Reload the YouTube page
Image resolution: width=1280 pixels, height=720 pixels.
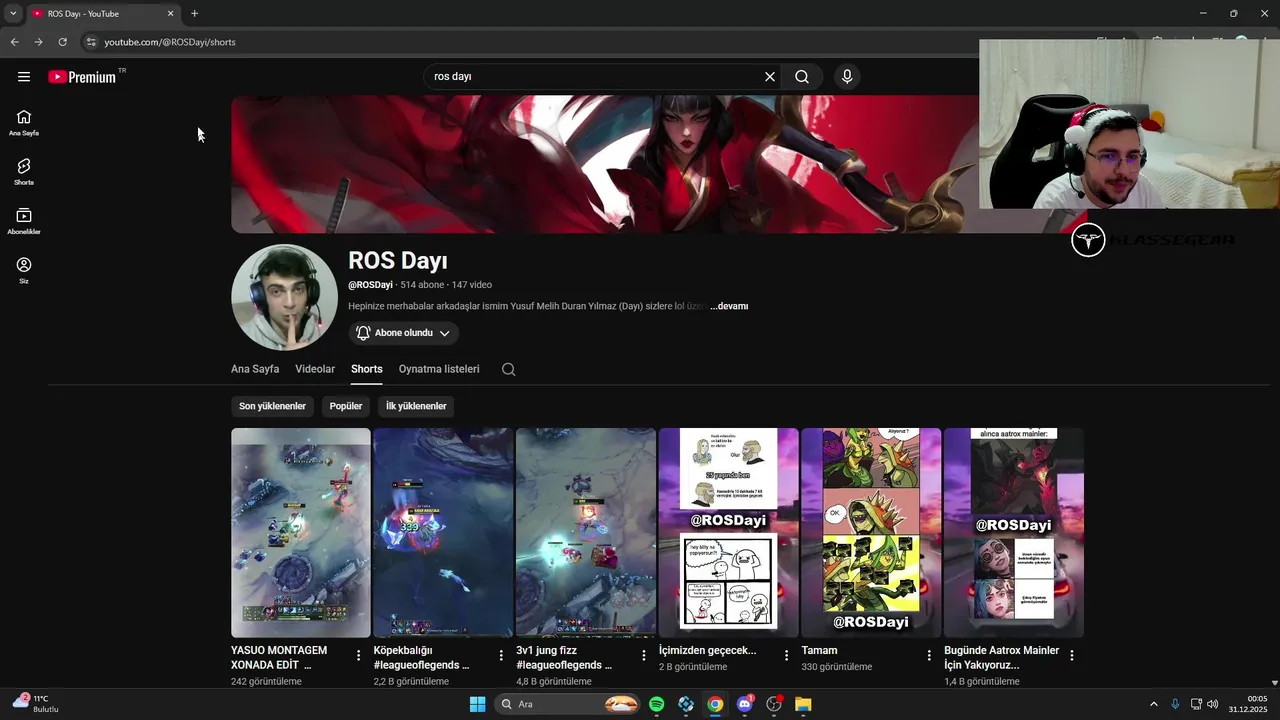pos(62,42)
